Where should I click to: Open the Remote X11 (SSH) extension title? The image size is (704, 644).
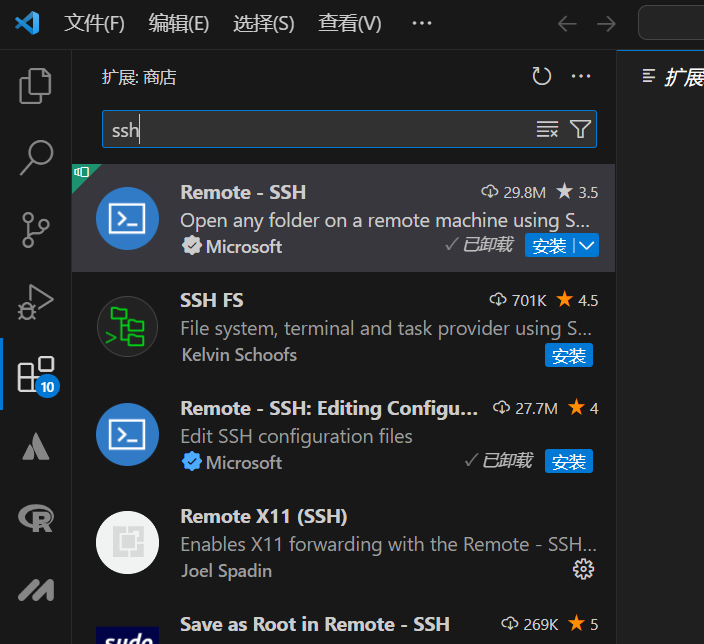pyautogui.click(x=264, y=516)
